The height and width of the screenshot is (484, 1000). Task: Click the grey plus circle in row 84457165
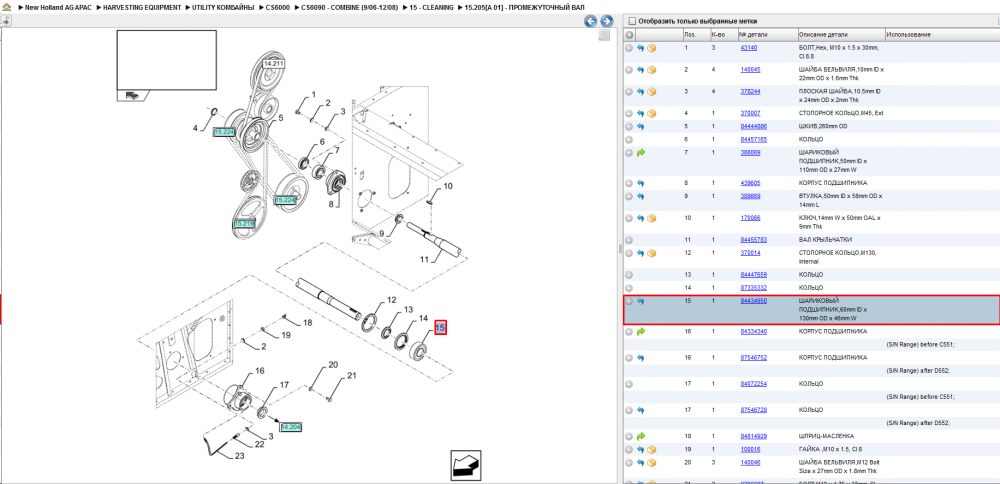pos(629,139)
